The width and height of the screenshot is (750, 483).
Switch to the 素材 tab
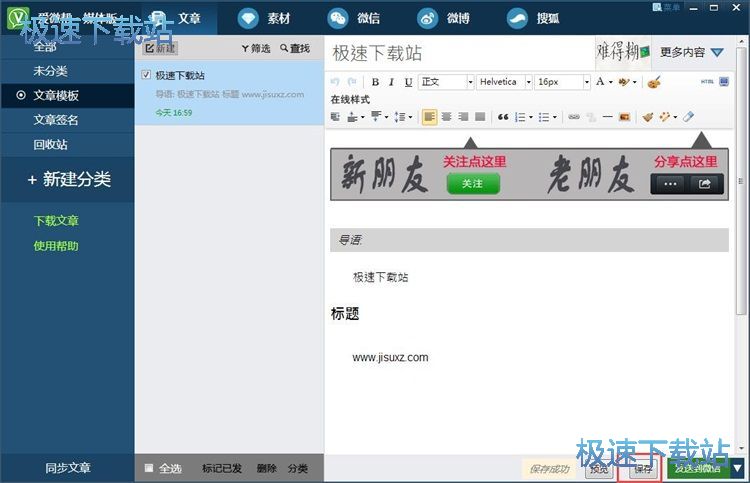click(264, 18)
